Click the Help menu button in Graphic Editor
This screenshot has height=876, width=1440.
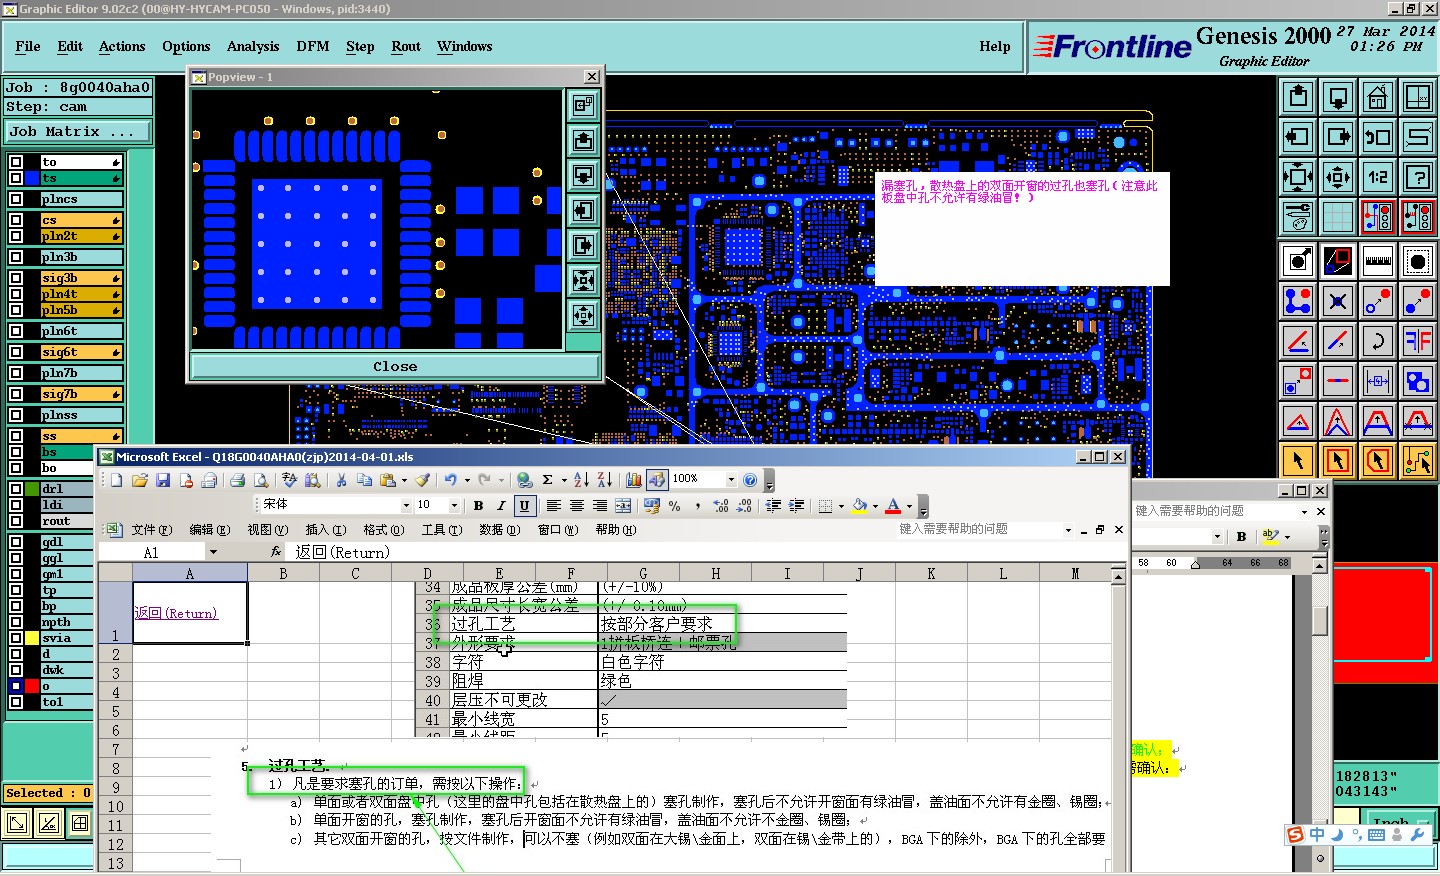[995, 46]
